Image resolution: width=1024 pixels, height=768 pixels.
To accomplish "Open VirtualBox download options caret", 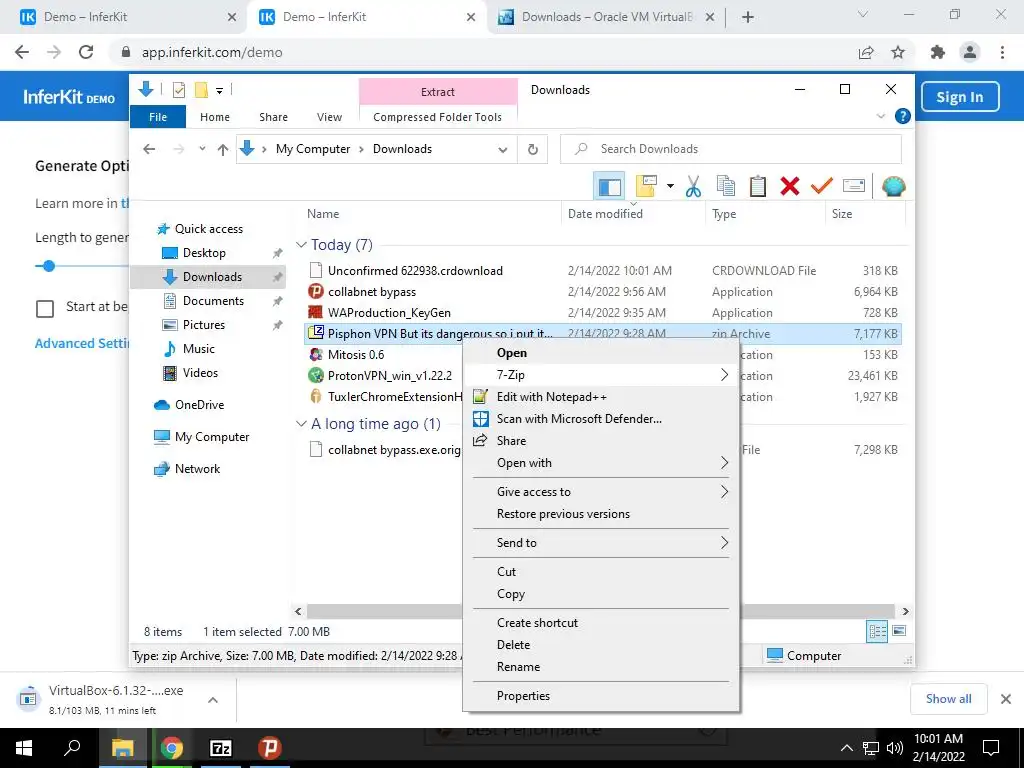I will pyautogui.click(x=213, y=700).
